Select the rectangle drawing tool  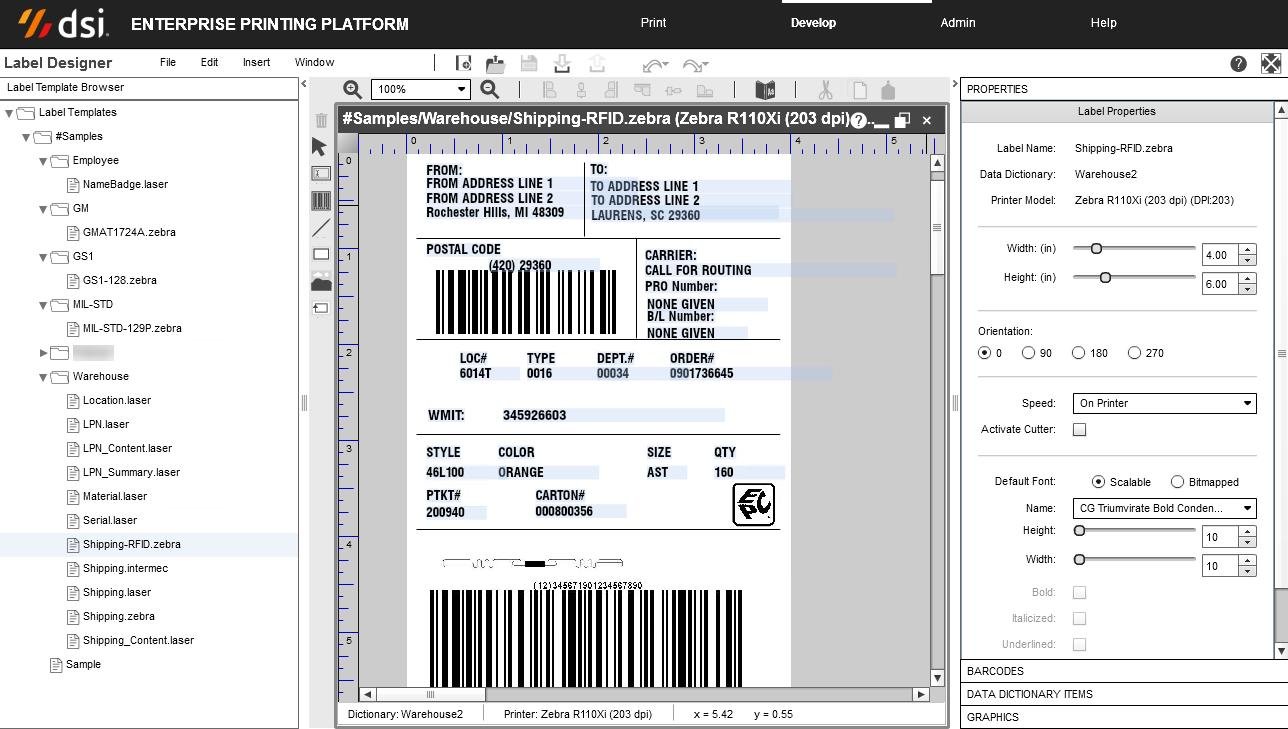click(321, 255)
